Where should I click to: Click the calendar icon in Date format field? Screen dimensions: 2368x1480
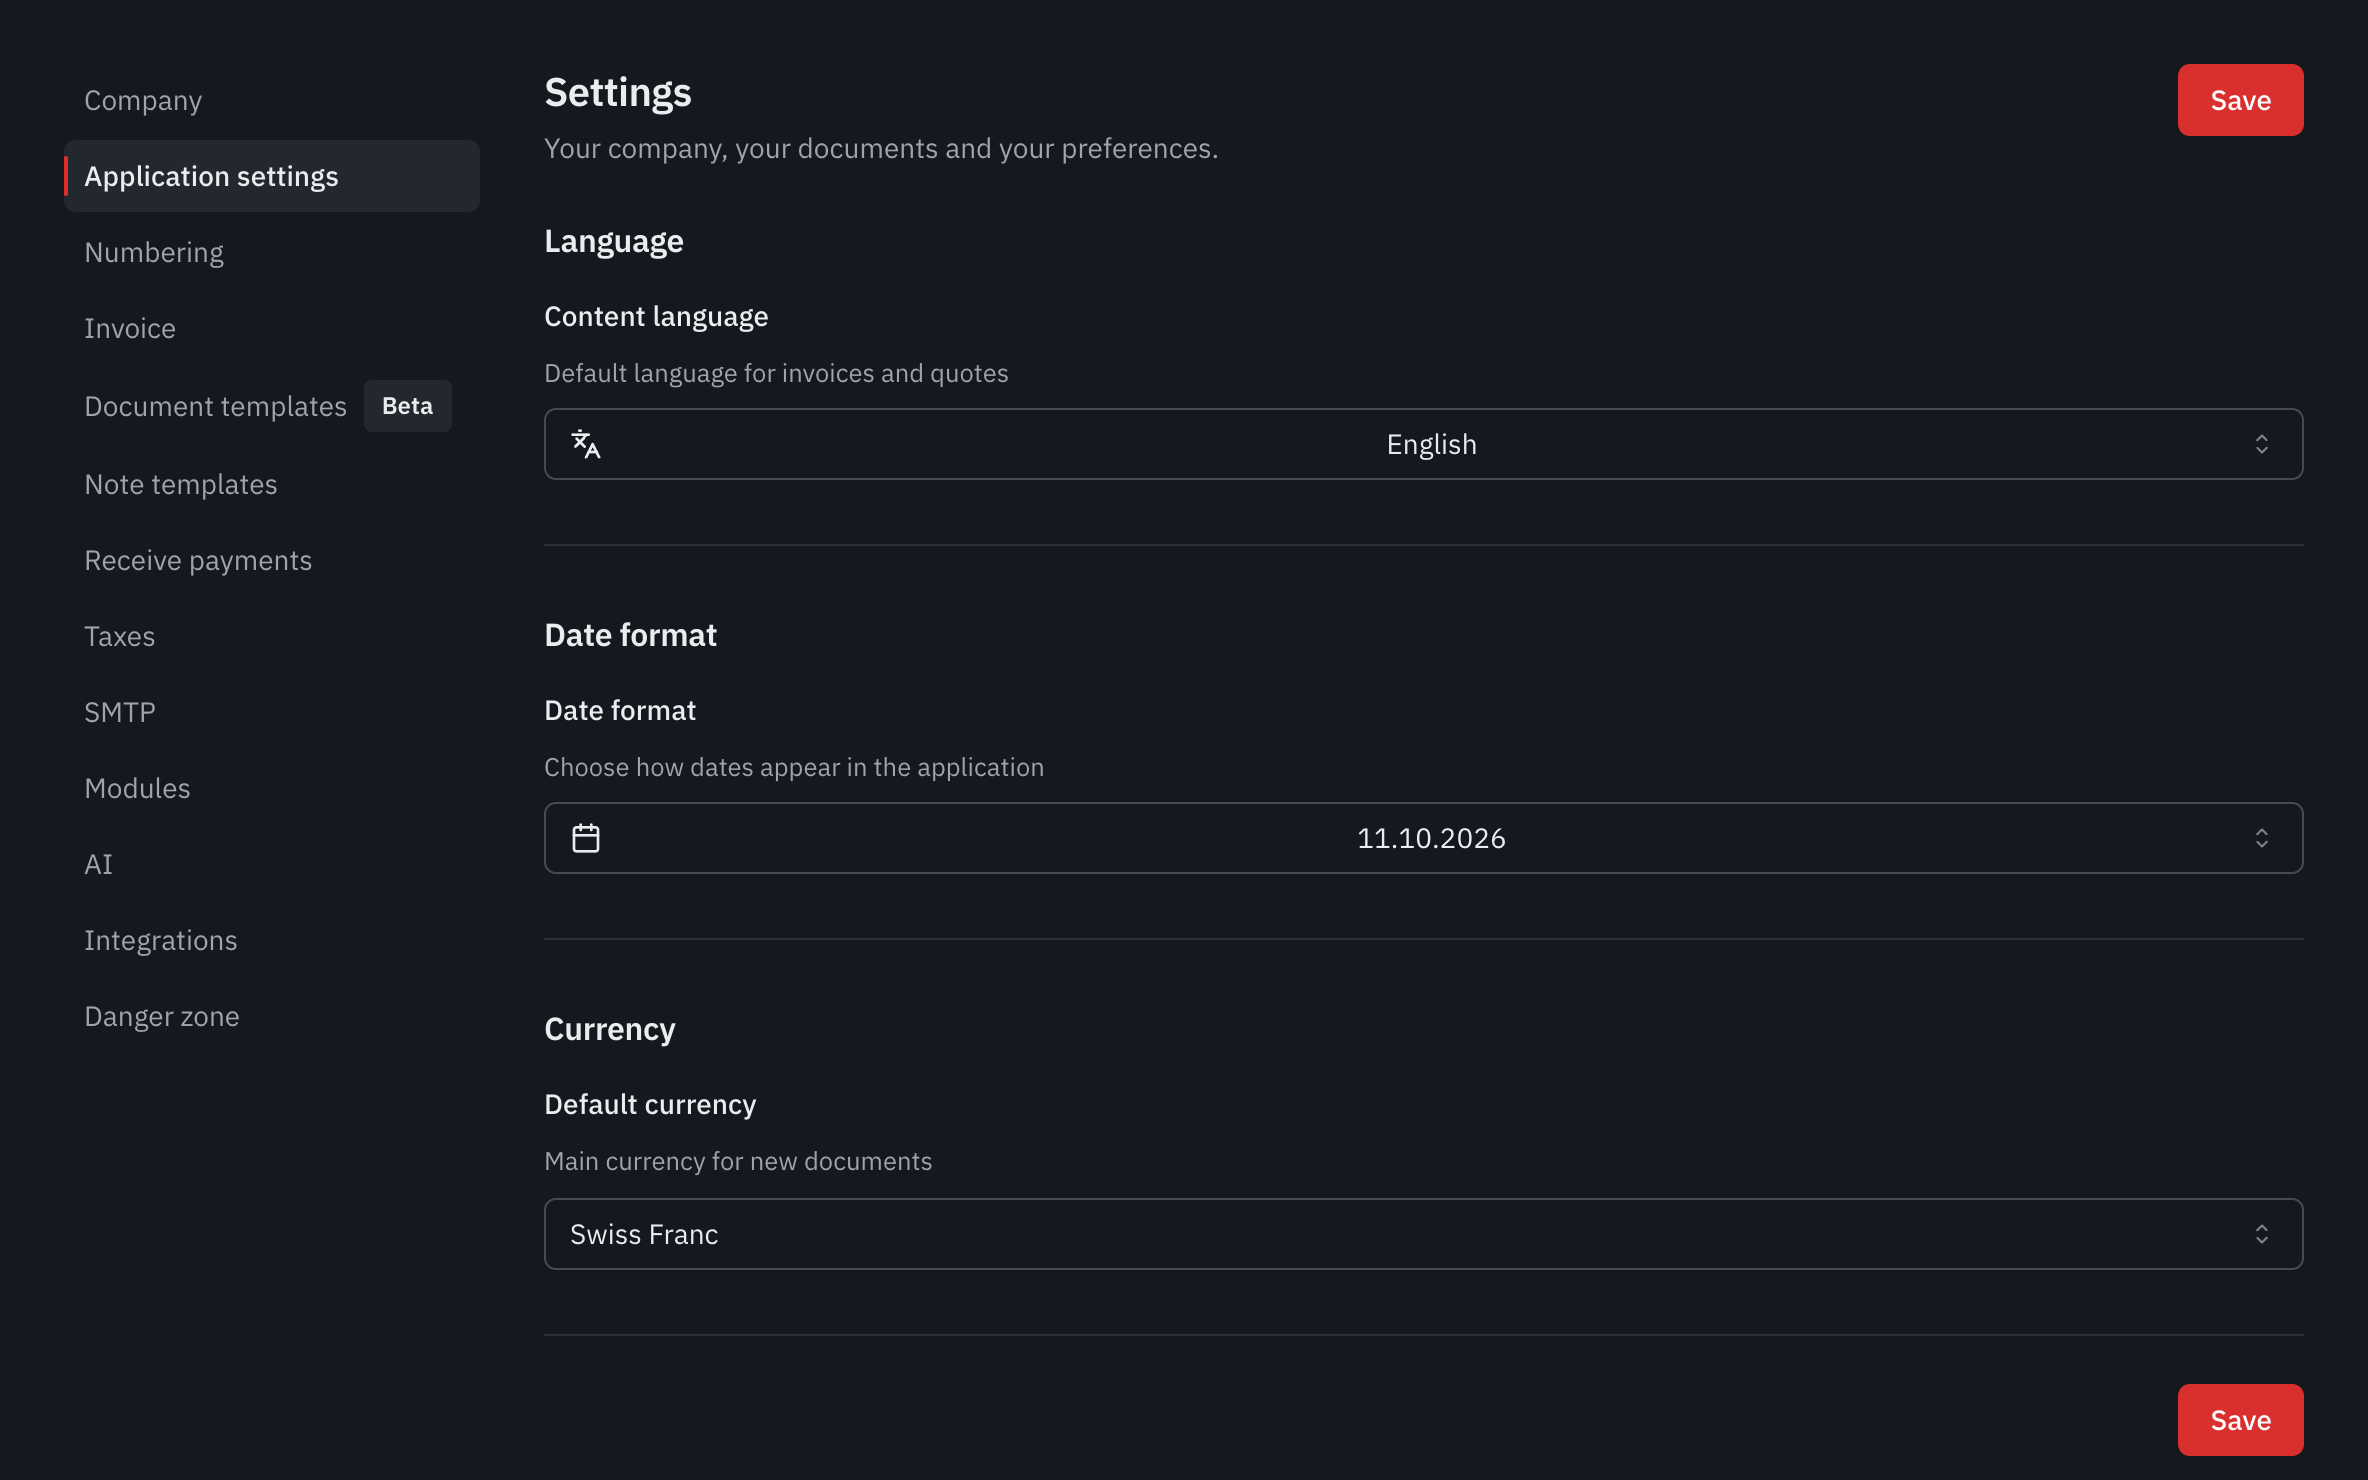tap(586, 838)
